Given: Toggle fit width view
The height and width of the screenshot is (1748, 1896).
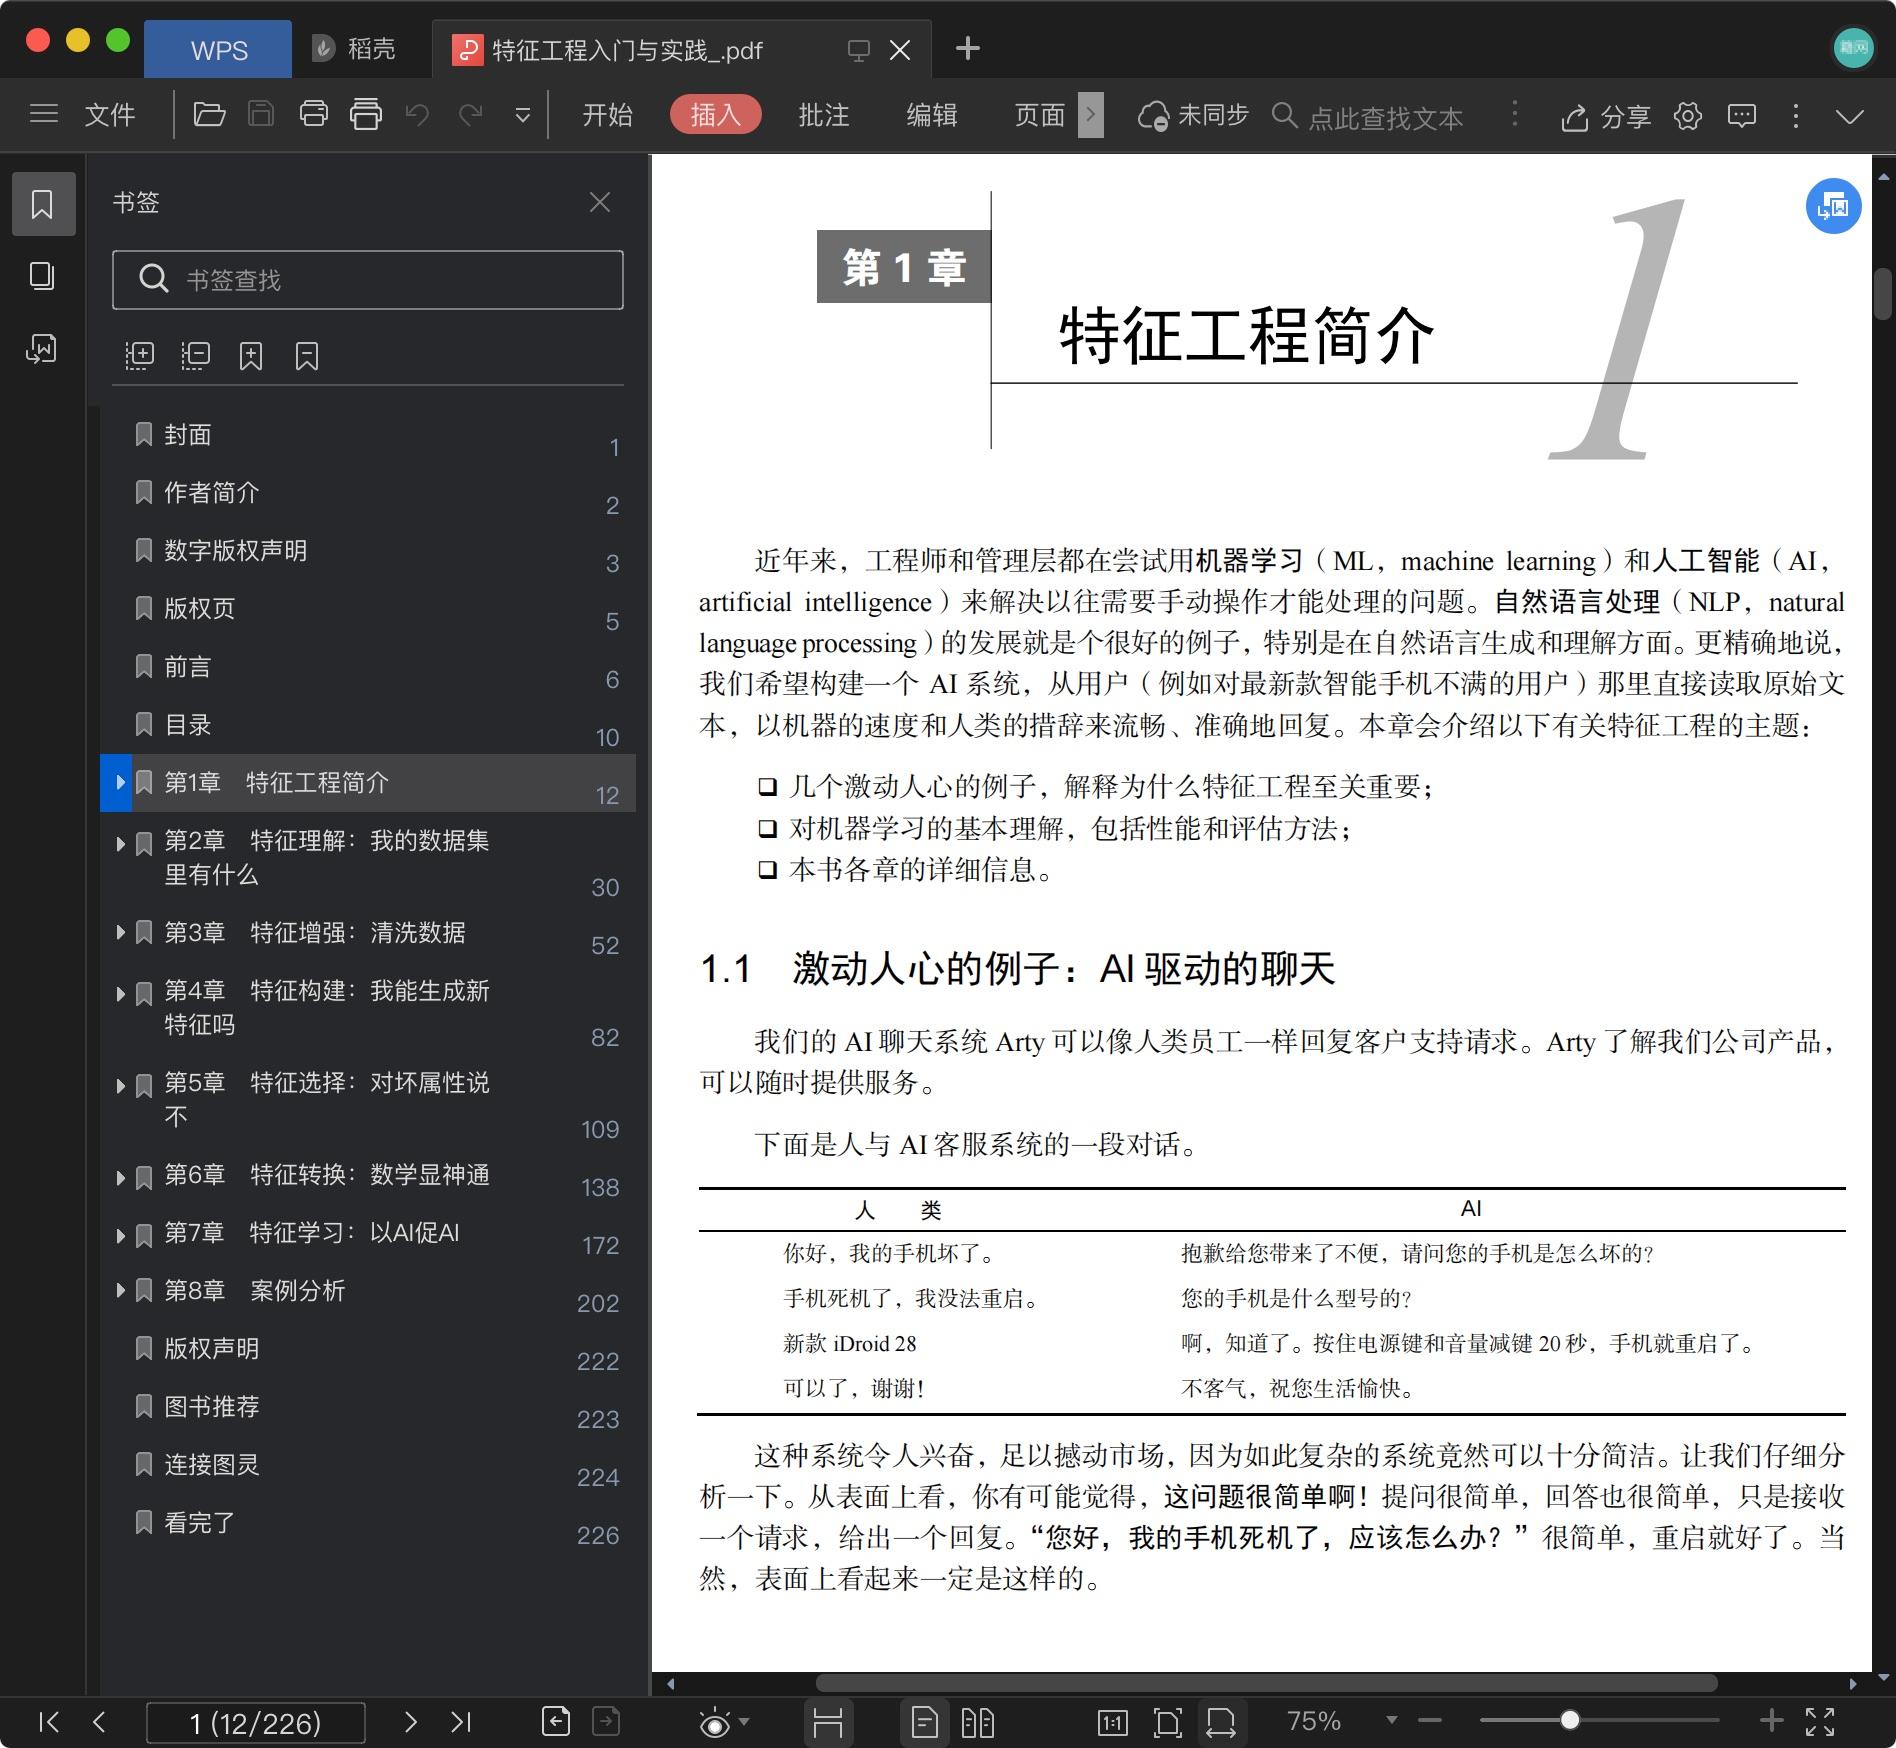Looking at the screenshot, I should 1220,1722.
